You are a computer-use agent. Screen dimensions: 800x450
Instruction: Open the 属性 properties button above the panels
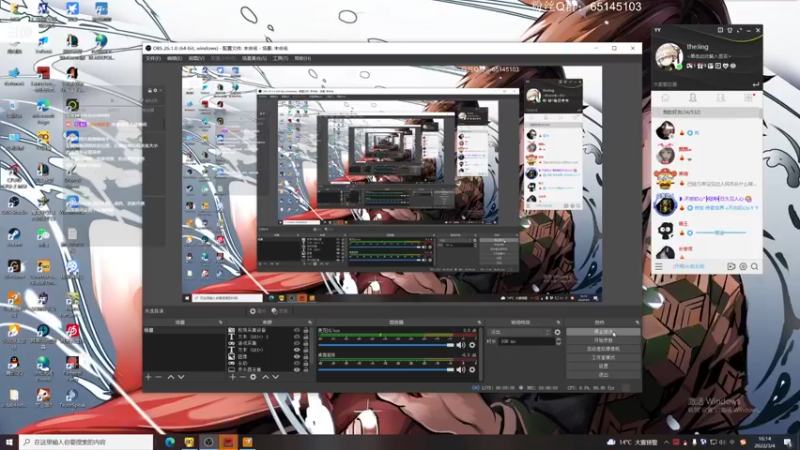pyautogui.click(x=258, y=311)
